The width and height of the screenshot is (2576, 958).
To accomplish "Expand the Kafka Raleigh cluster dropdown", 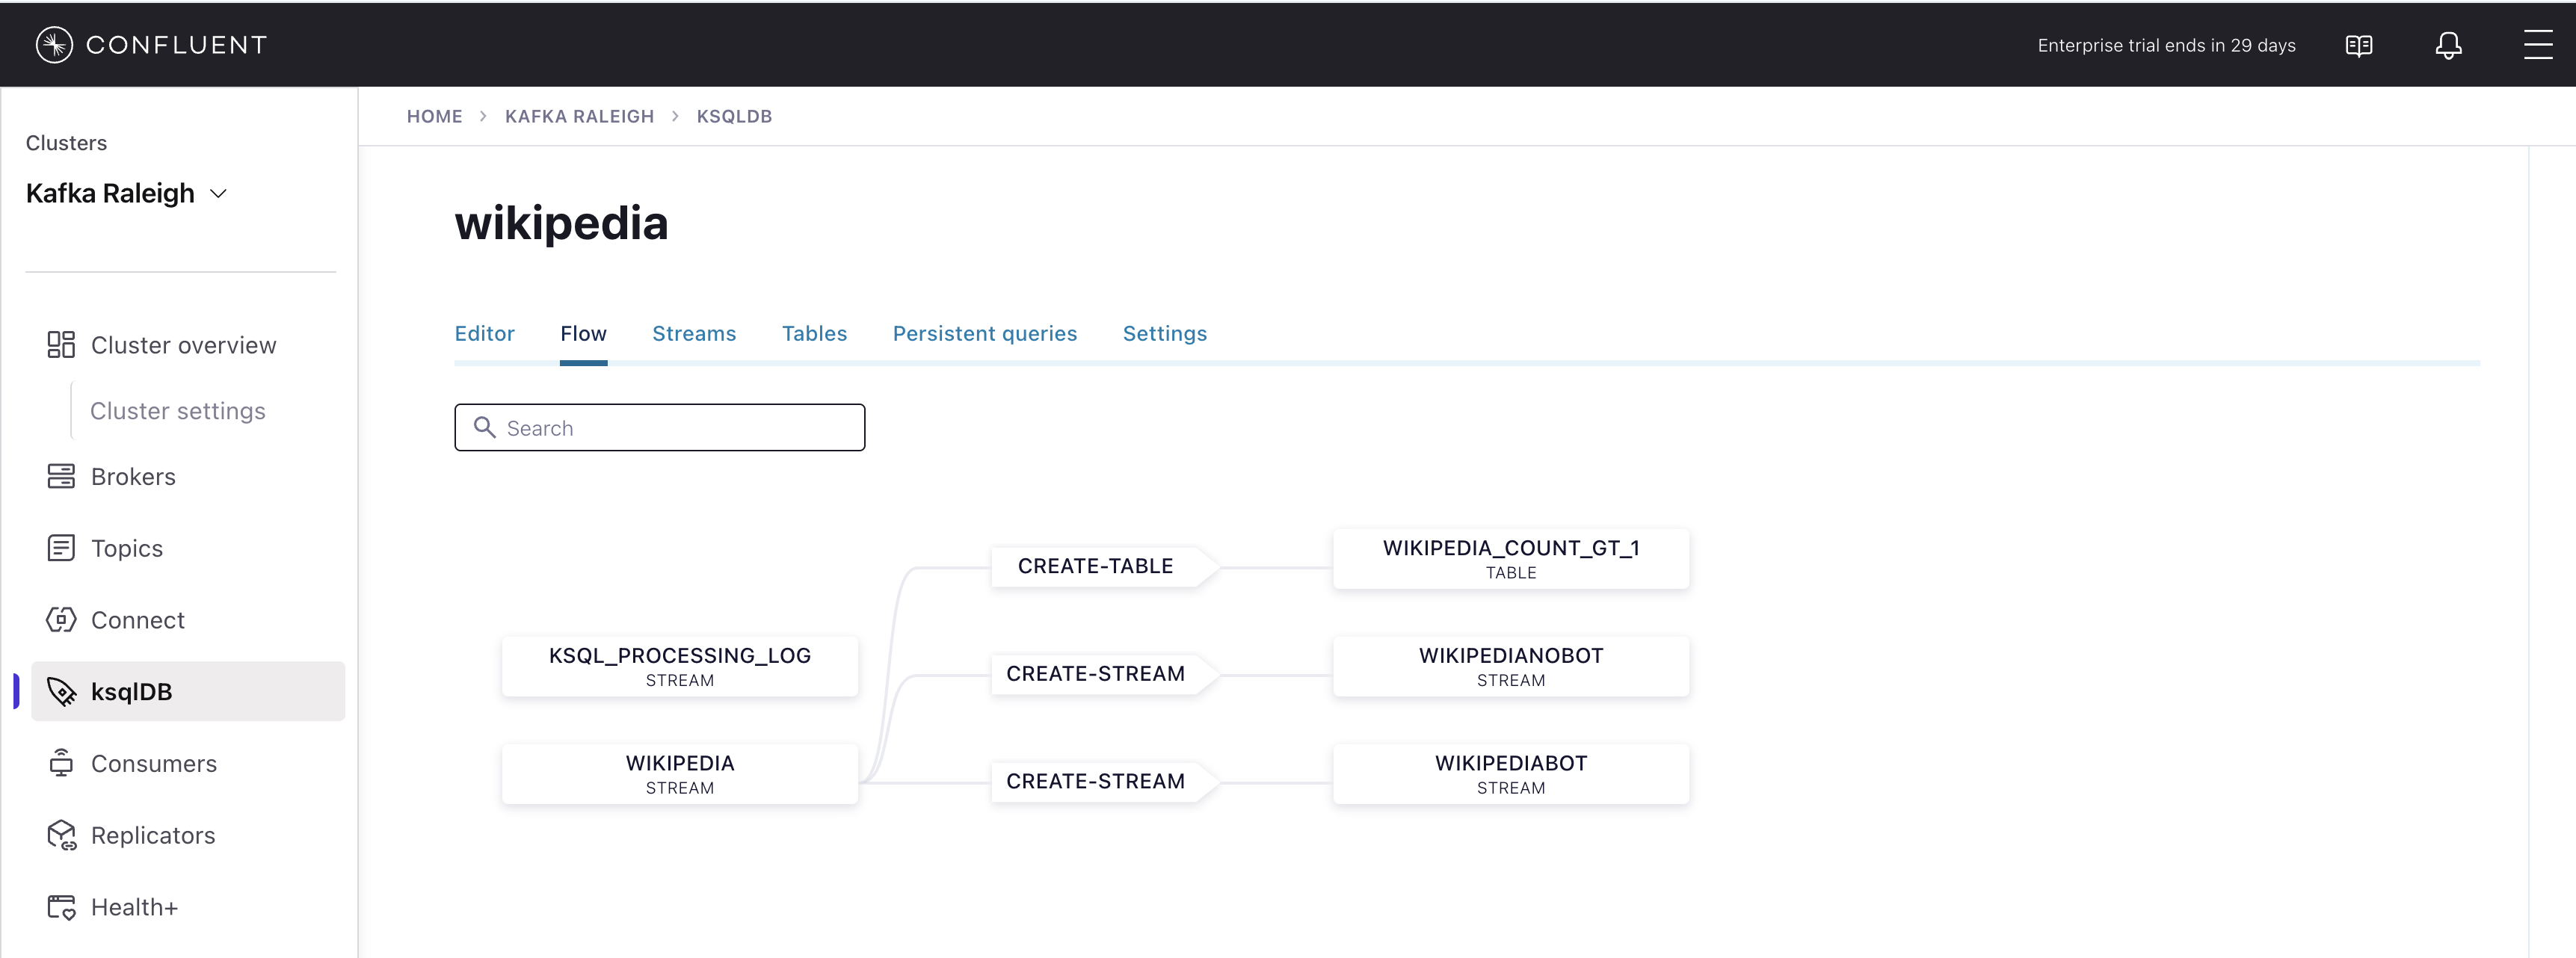I will (x=218, y=194).
